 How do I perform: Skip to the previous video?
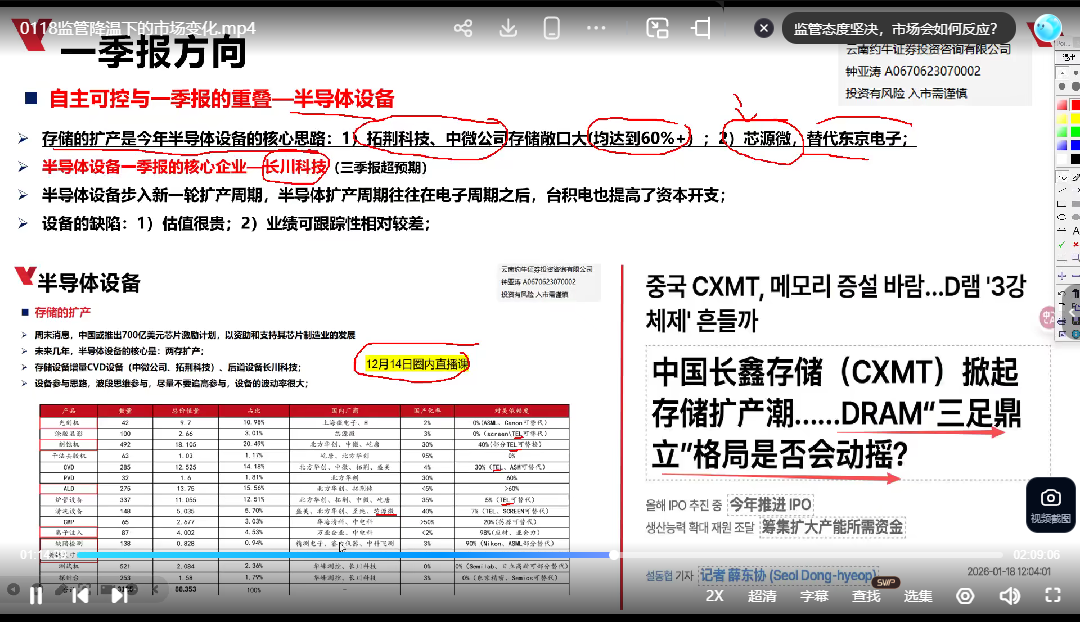click(x=80, y=594)
